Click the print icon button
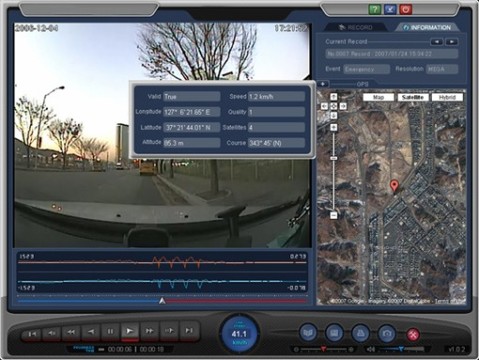The height and width of the screenshot is (360, 479). pyautogui.click(x=361, y=333)
